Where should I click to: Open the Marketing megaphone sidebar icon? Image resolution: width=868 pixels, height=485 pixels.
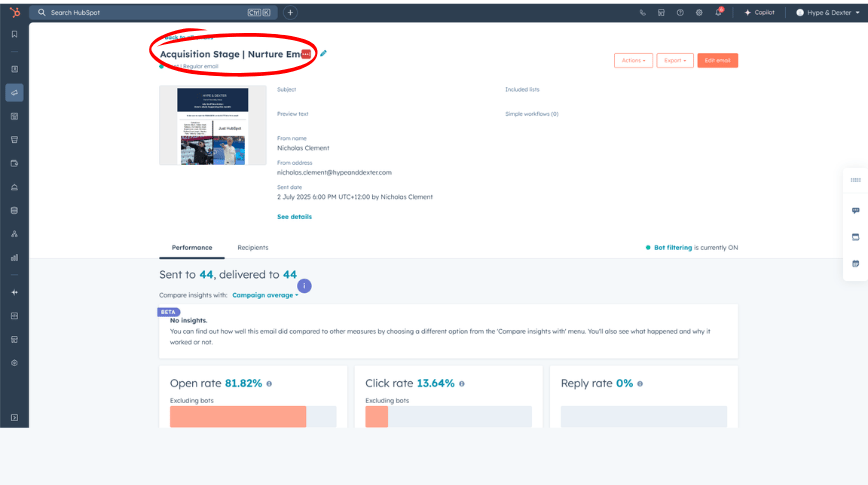click(x=14, y=93)
